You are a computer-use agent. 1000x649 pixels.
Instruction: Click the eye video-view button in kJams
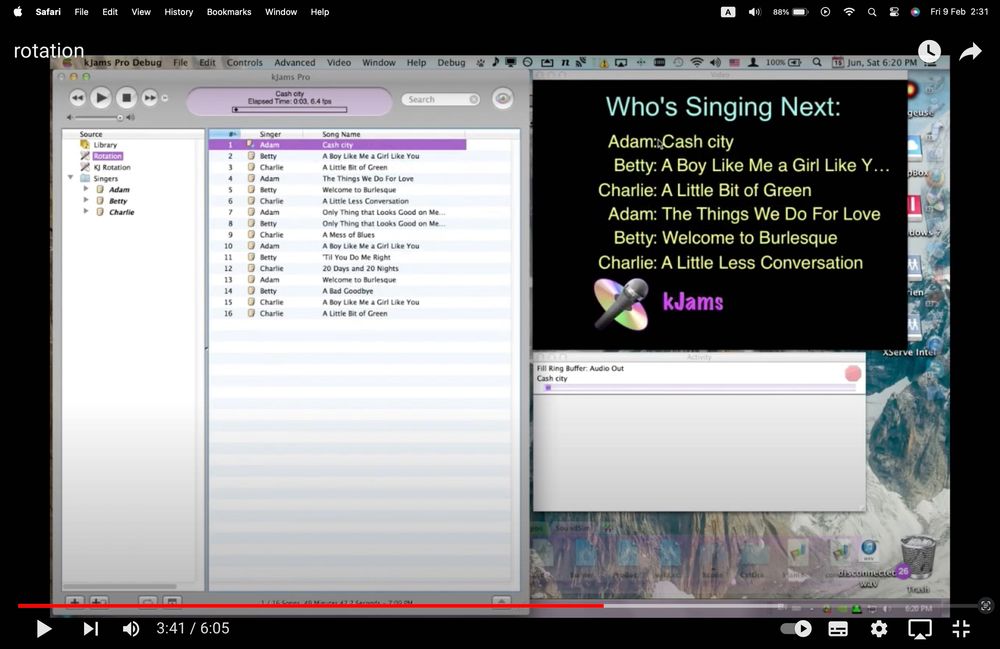(x=503, y=98)
